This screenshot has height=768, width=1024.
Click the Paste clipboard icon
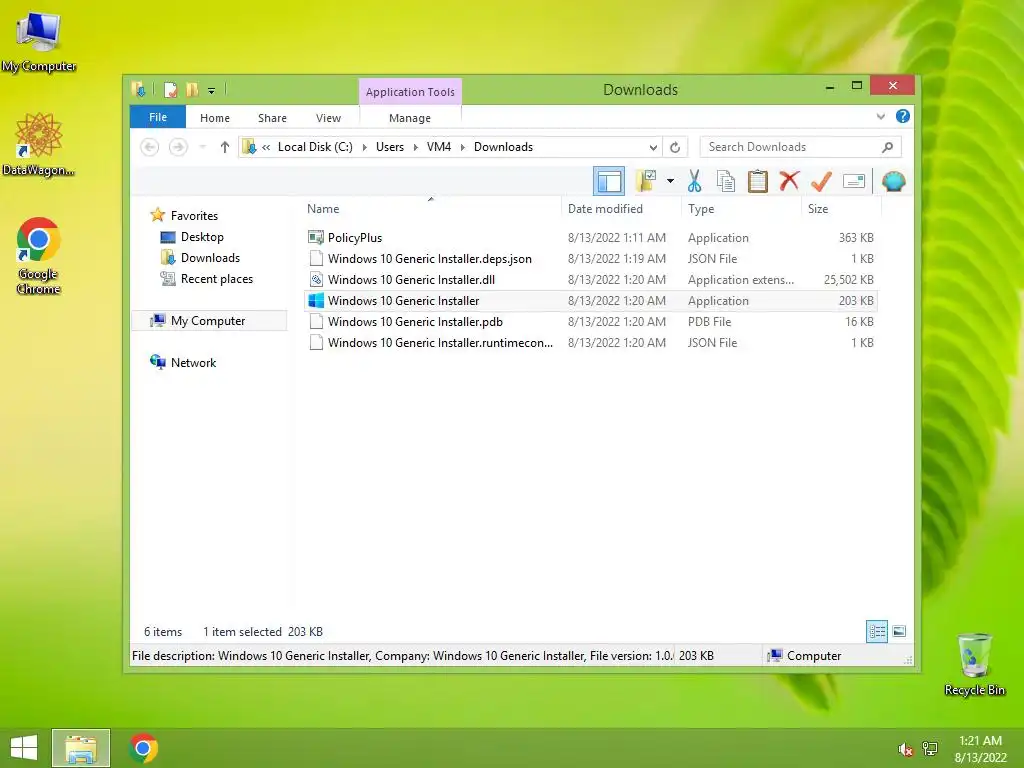758,181
